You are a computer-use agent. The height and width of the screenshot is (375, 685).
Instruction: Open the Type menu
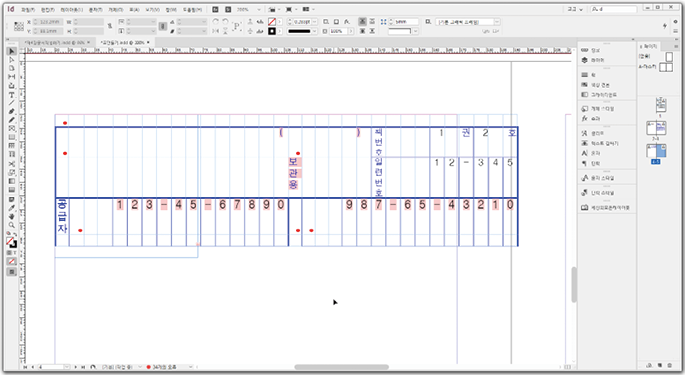tap(95, 9)
